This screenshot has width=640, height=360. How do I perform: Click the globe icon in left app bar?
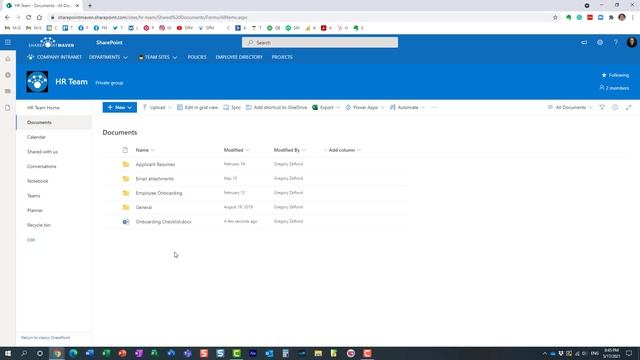click(x=8, y=75)
